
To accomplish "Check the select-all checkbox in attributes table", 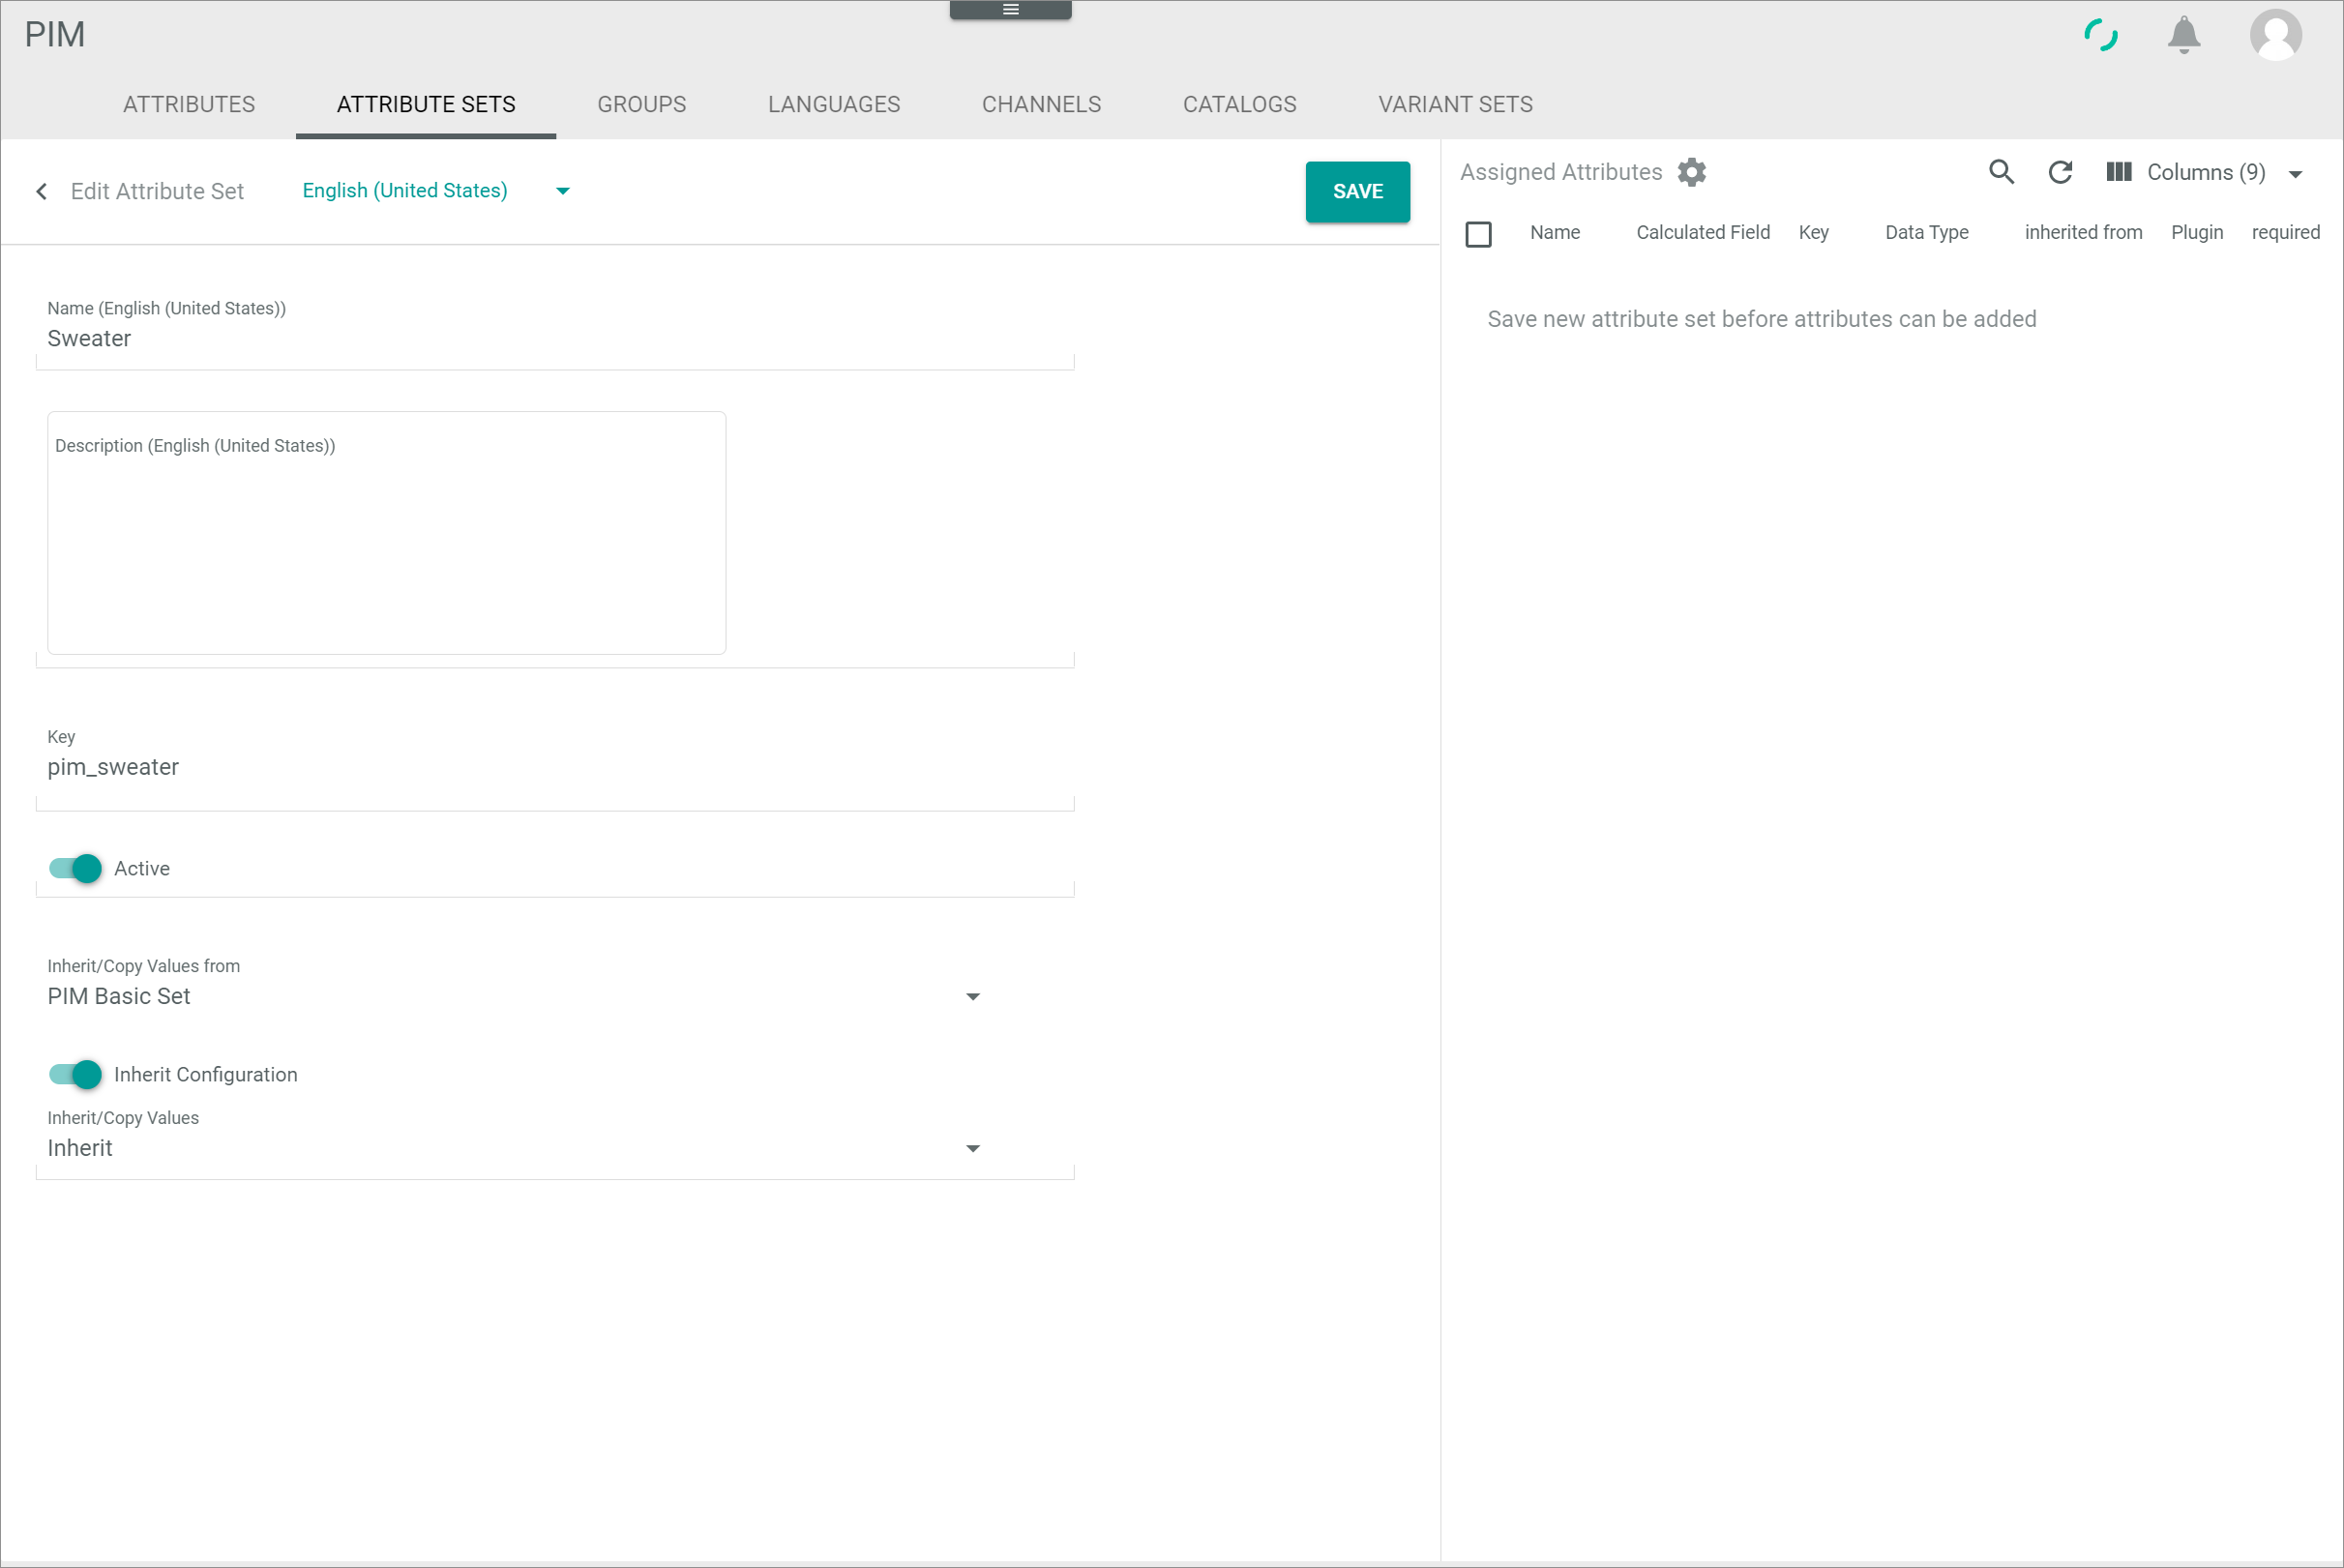I will [1478, 231].
